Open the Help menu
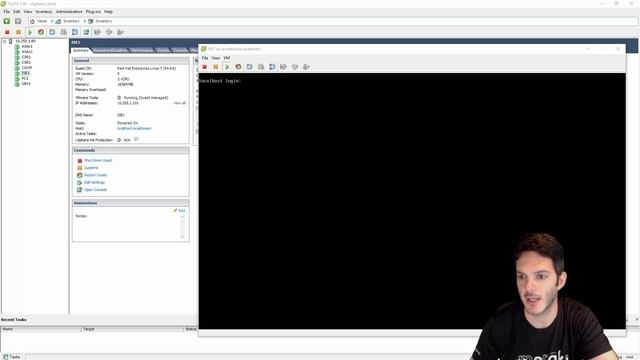Image resolution: width=640 pixels, height=360 pixels. [108, 11]
